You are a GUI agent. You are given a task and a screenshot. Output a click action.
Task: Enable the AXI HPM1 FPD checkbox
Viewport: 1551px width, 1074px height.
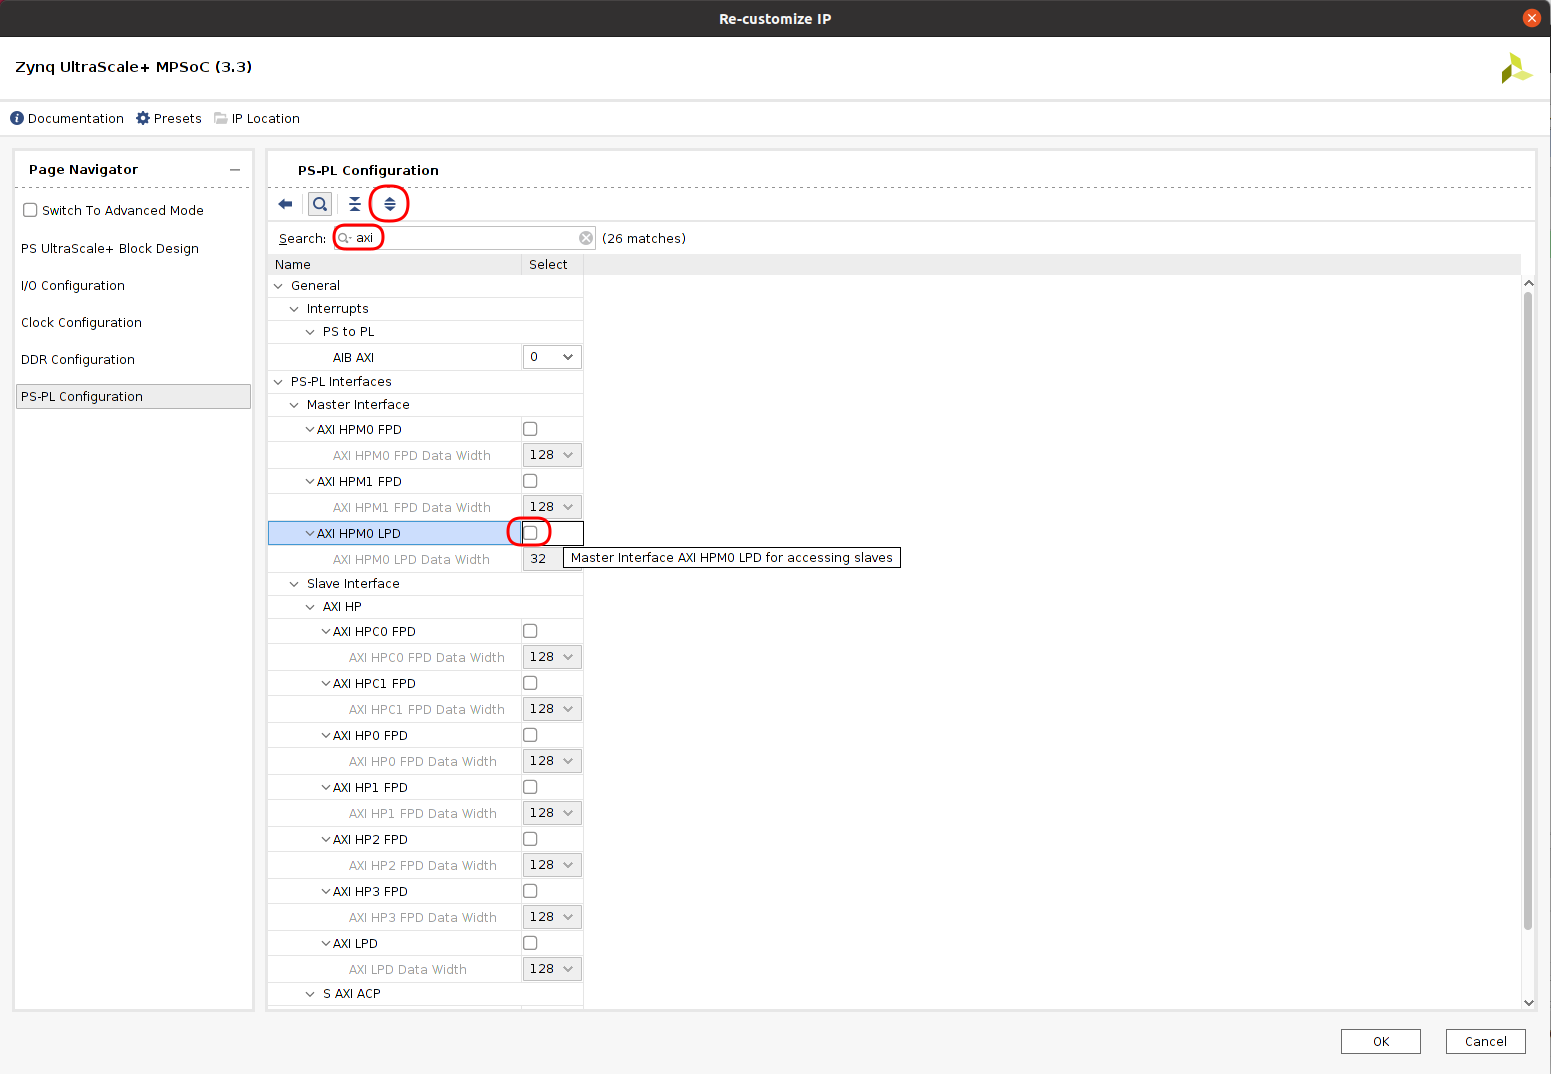[530, 481]
